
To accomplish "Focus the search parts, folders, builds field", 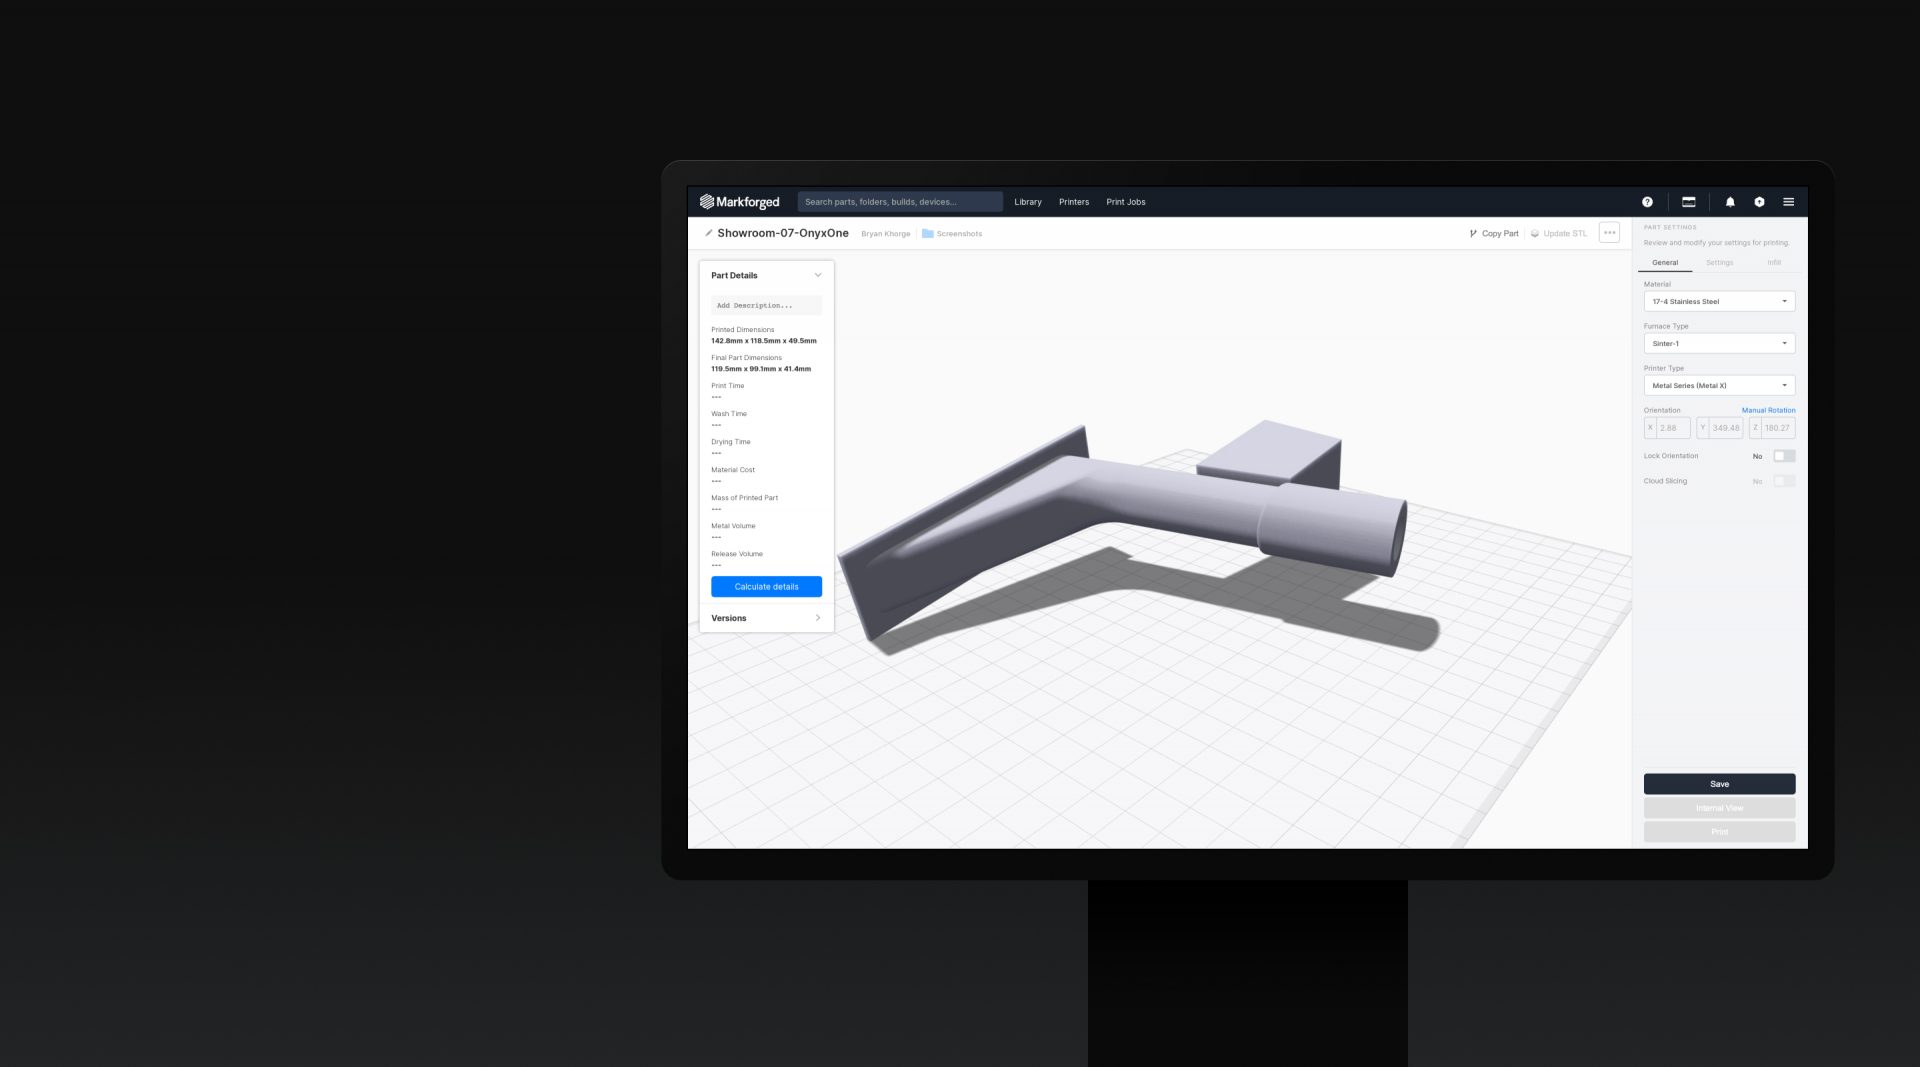I will pyautogui.click(x=900, y=202).
